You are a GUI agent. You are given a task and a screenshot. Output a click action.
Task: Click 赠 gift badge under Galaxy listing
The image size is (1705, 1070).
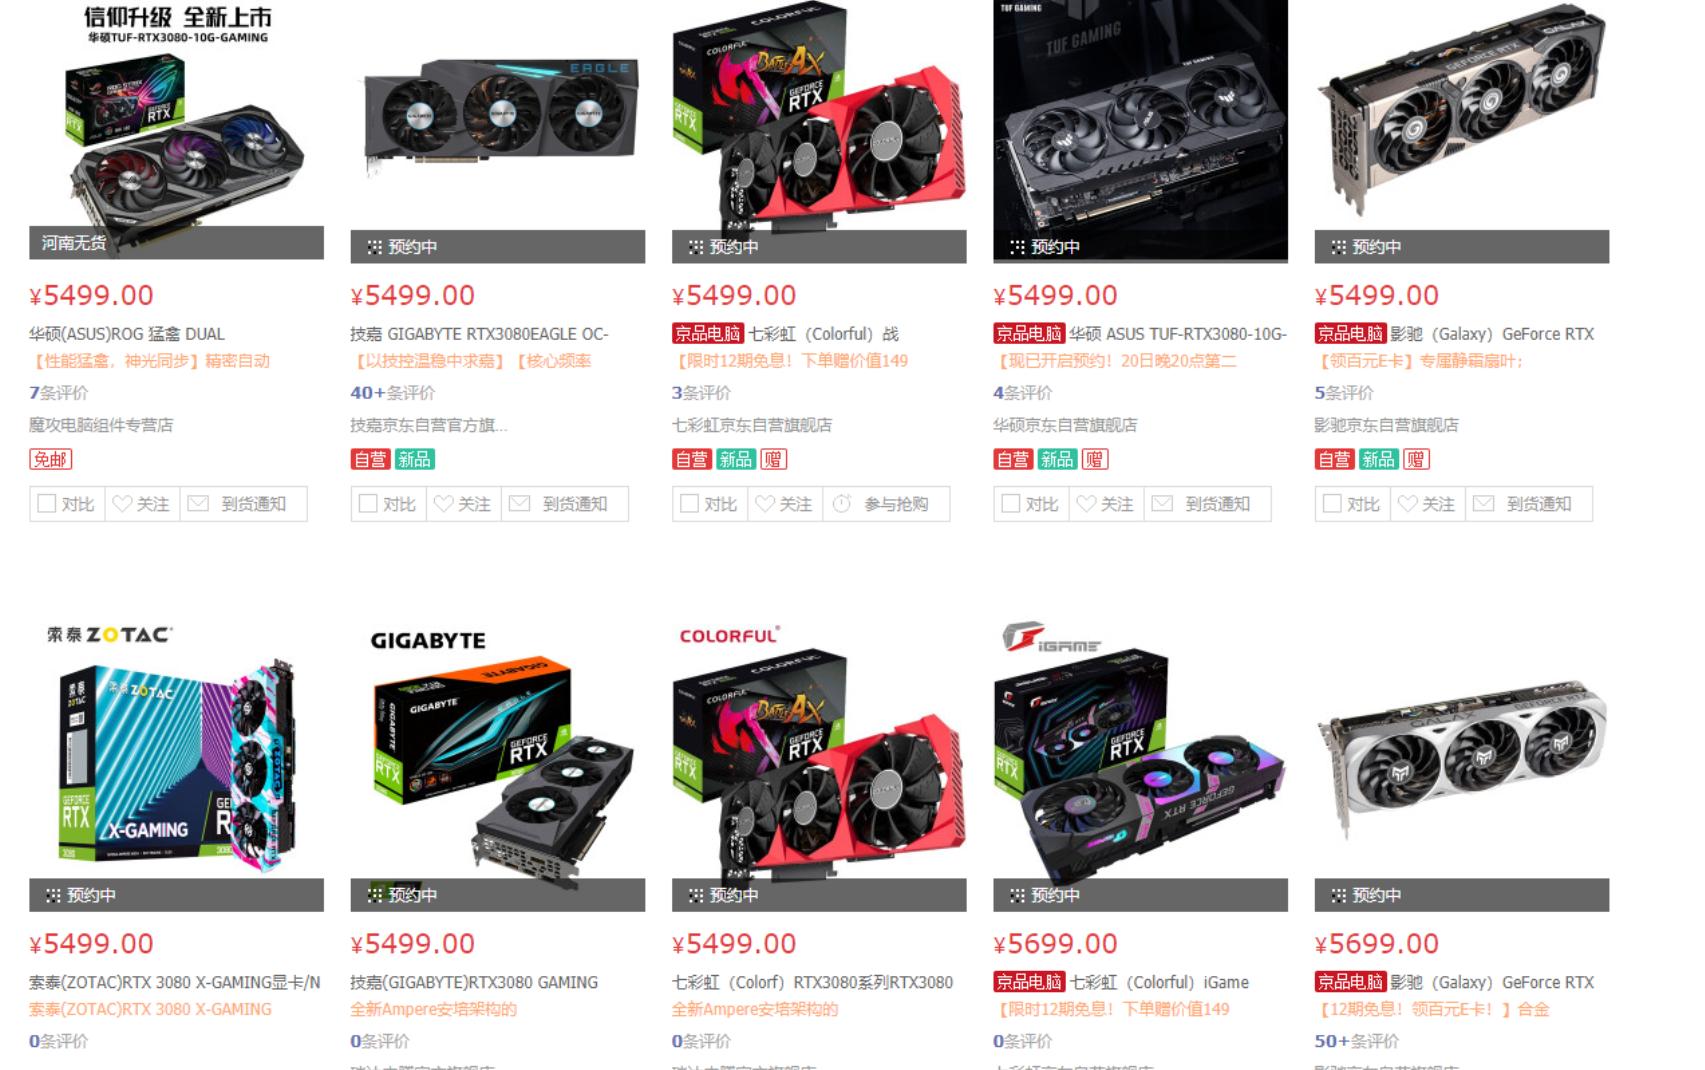click(1416, 459)
